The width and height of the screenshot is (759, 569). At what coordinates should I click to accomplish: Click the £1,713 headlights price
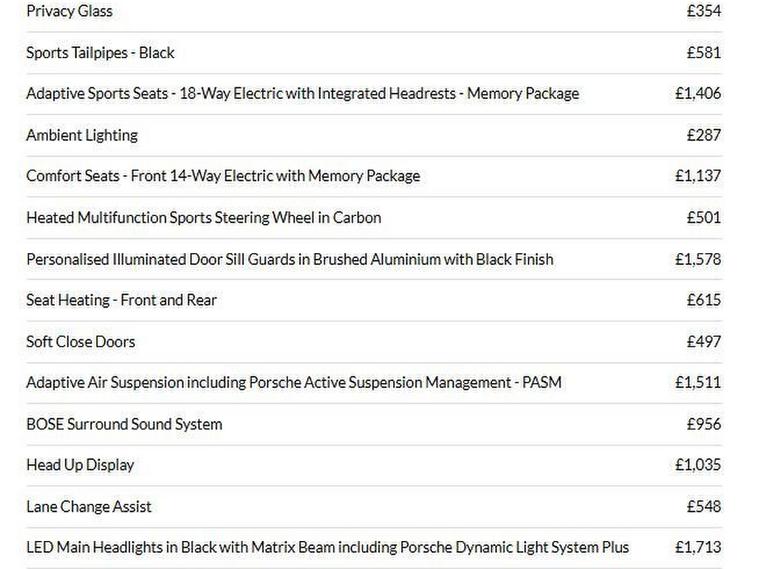tap(697, 547)
